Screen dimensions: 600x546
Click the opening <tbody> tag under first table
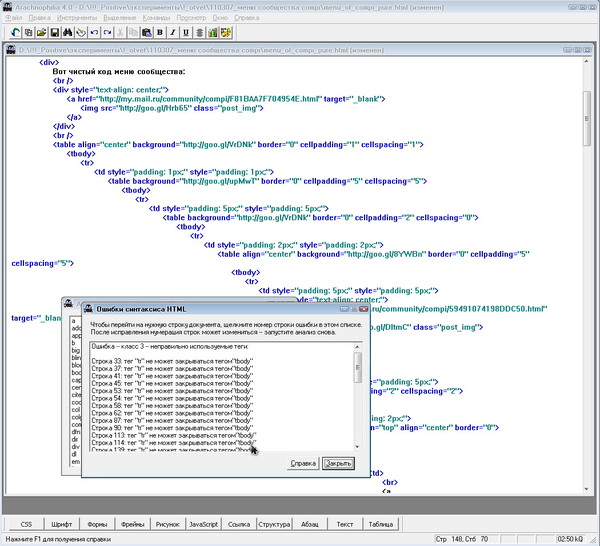click(x=81, y=154)
